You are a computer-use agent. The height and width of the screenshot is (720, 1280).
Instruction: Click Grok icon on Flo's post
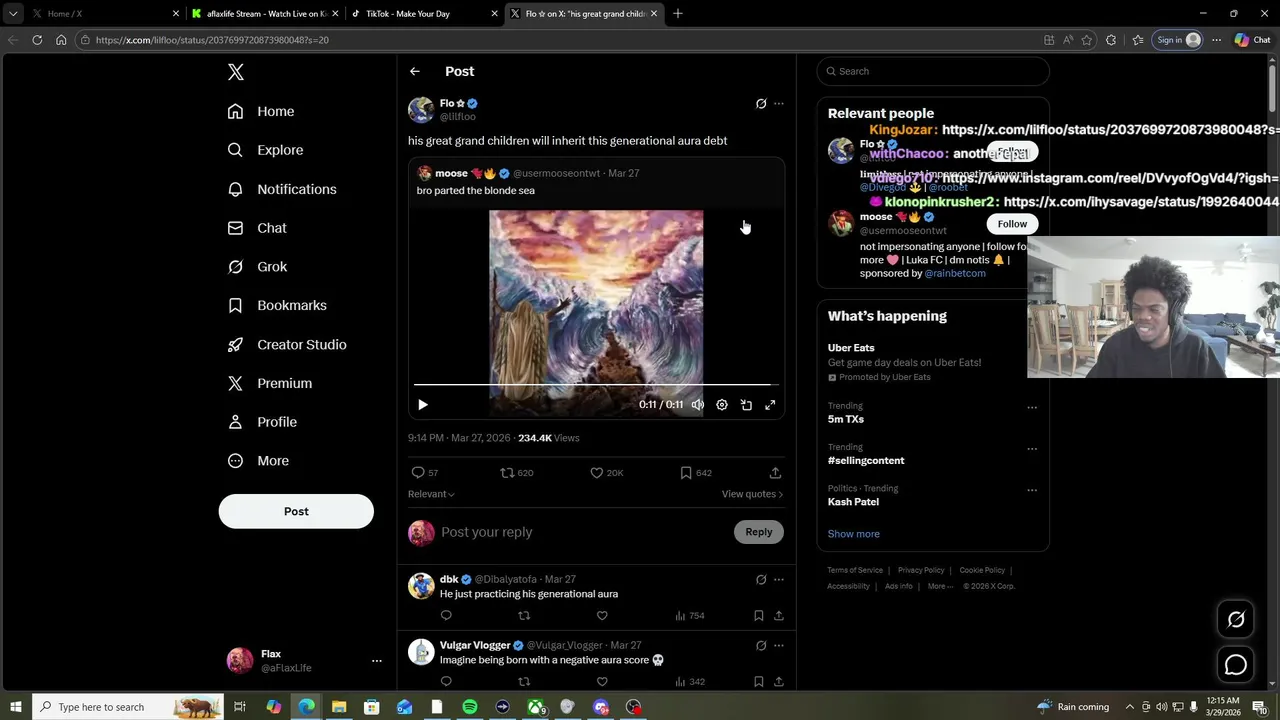[x=761, y=103]
